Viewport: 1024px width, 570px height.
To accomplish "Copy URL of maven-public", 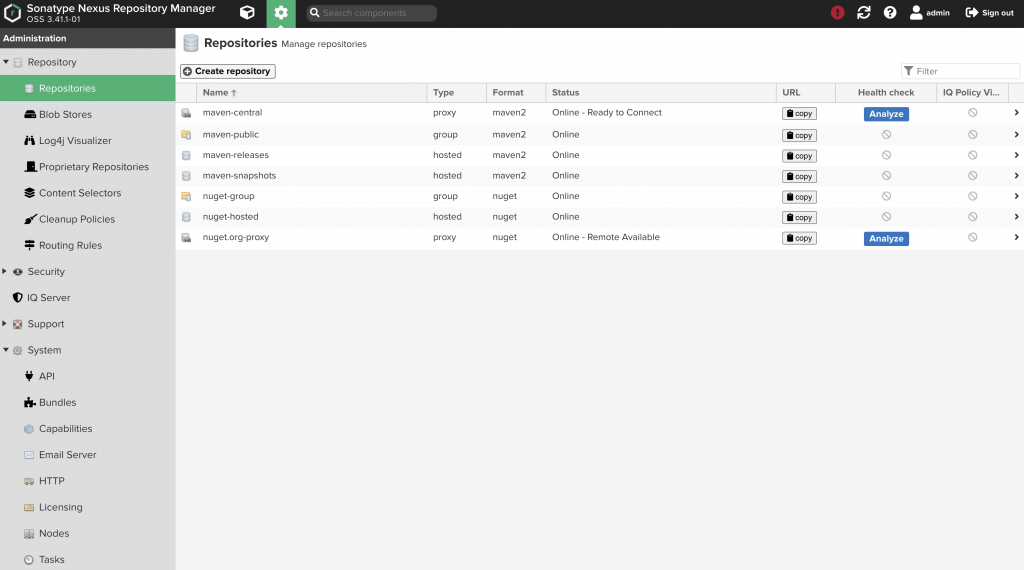I will click(x=799, y=136).
